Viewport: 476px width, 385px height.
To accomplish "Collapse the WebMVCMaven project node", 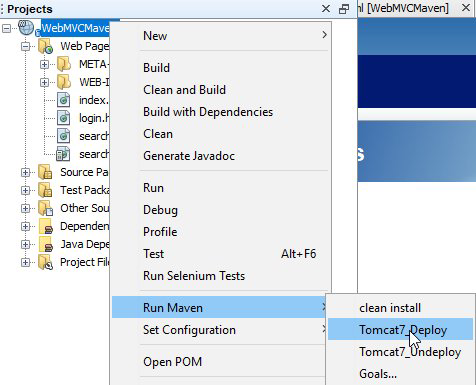I will tap(6, 28).
